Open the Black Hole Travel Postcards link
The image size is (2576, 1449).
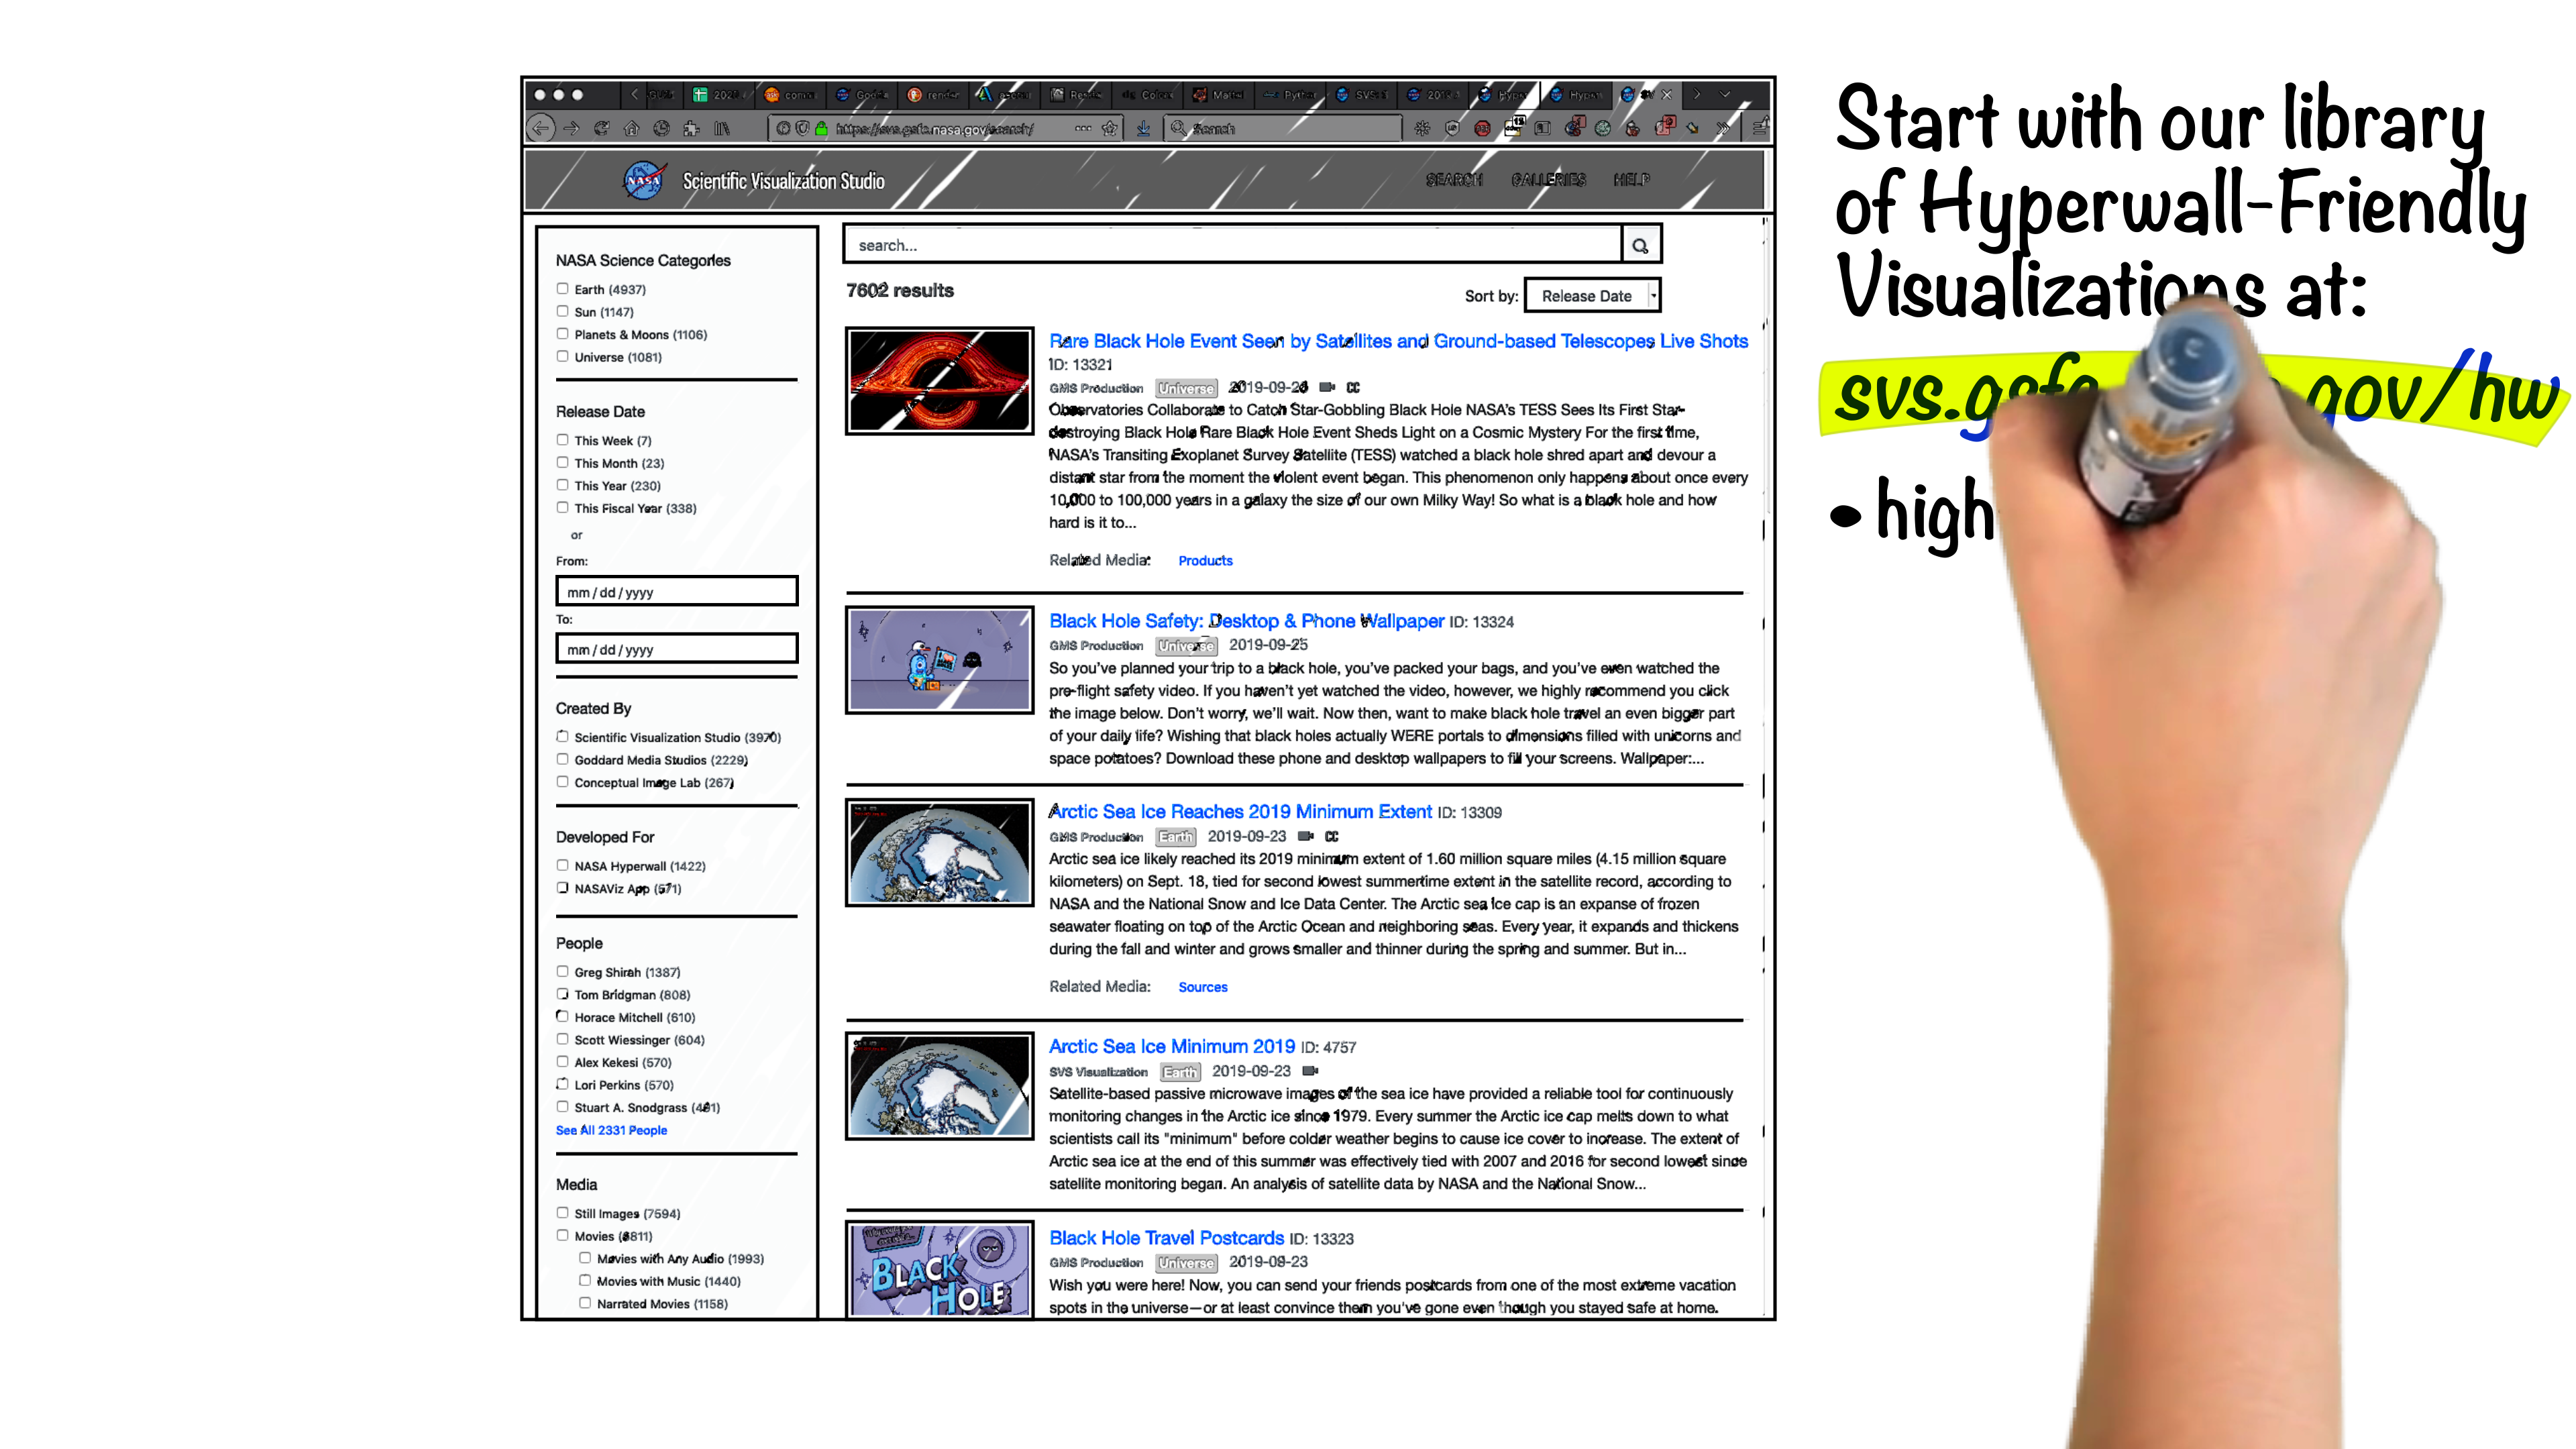pyautogui.click(x=1166, y=1238)
